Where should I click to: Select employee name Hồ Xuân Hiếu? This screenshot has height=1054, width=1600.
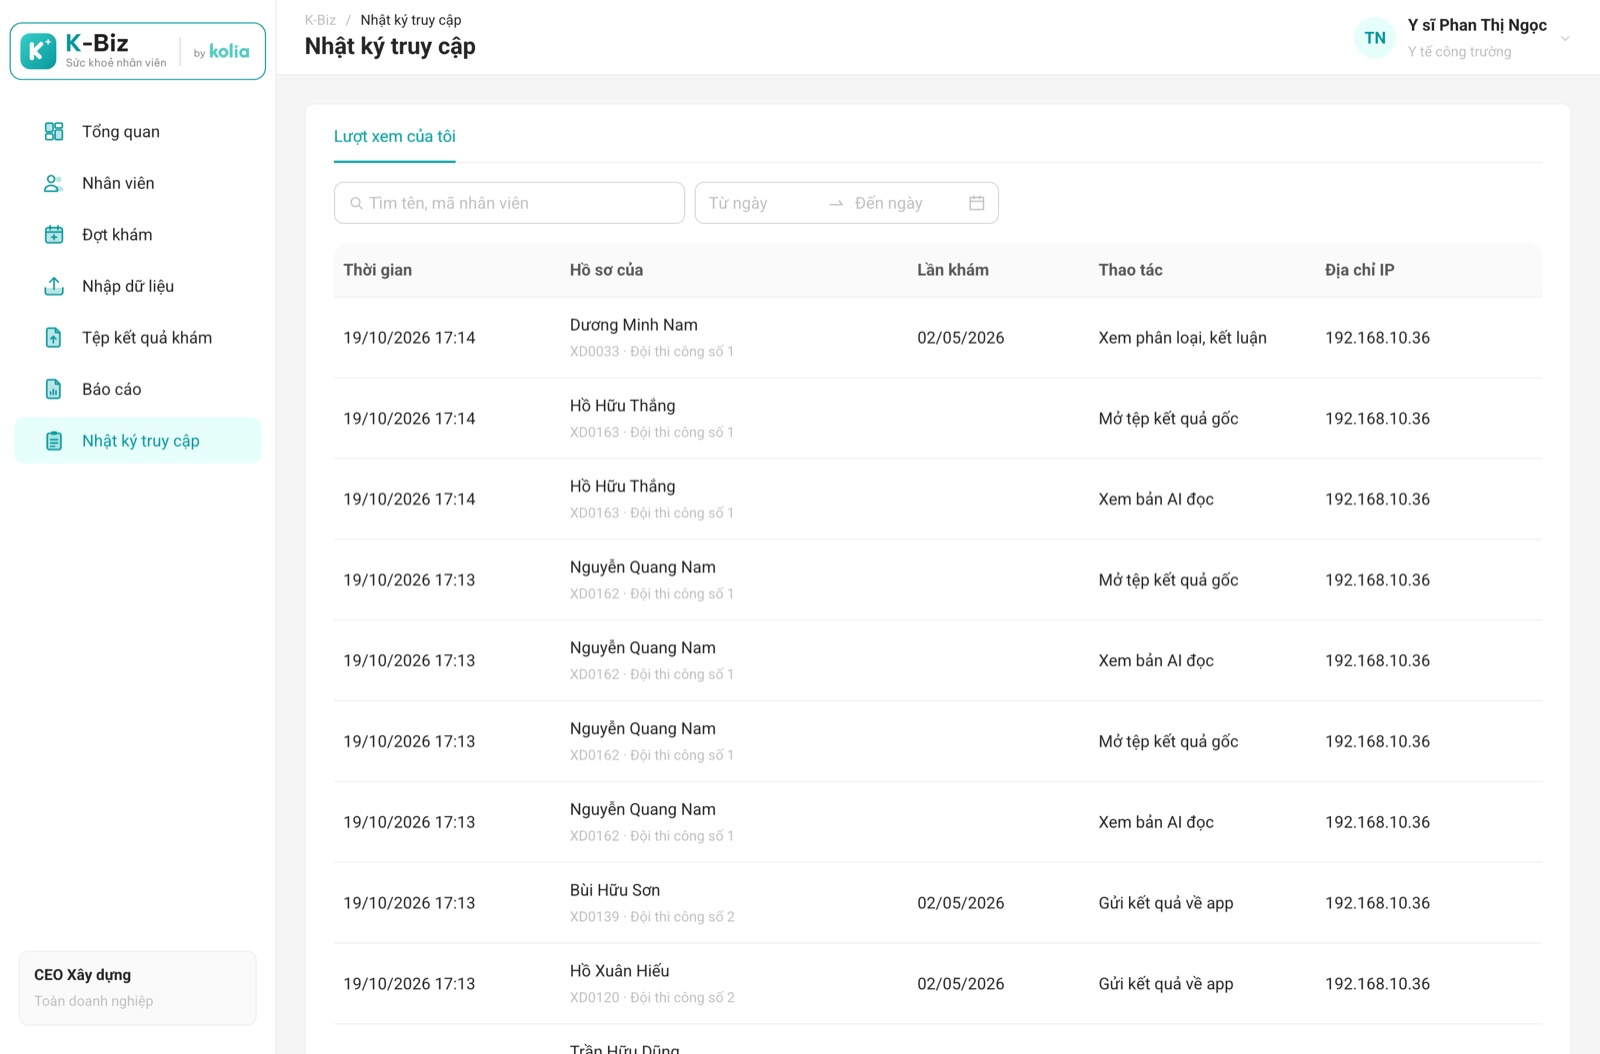[620, 971]
